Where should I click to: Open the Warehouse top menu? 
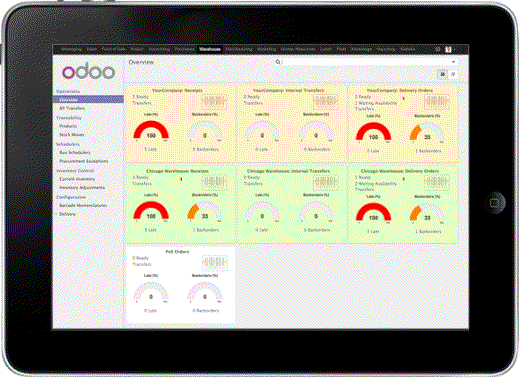[210, 50]
